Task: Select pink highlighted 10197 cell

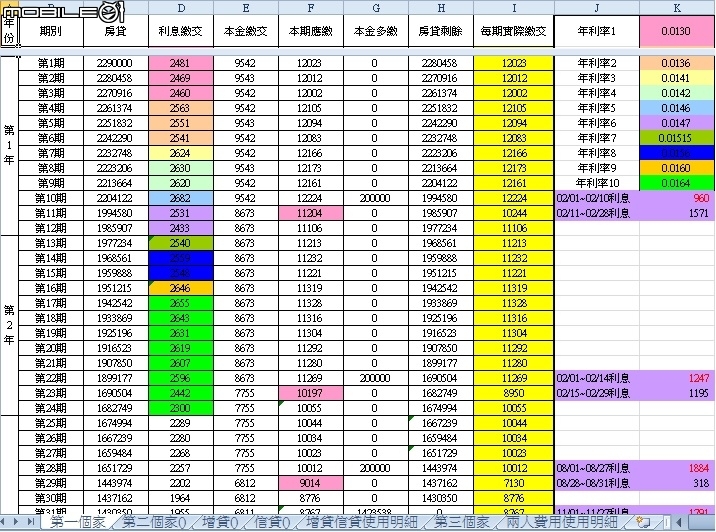Action: pyautogui.click(x=311, y=393)
